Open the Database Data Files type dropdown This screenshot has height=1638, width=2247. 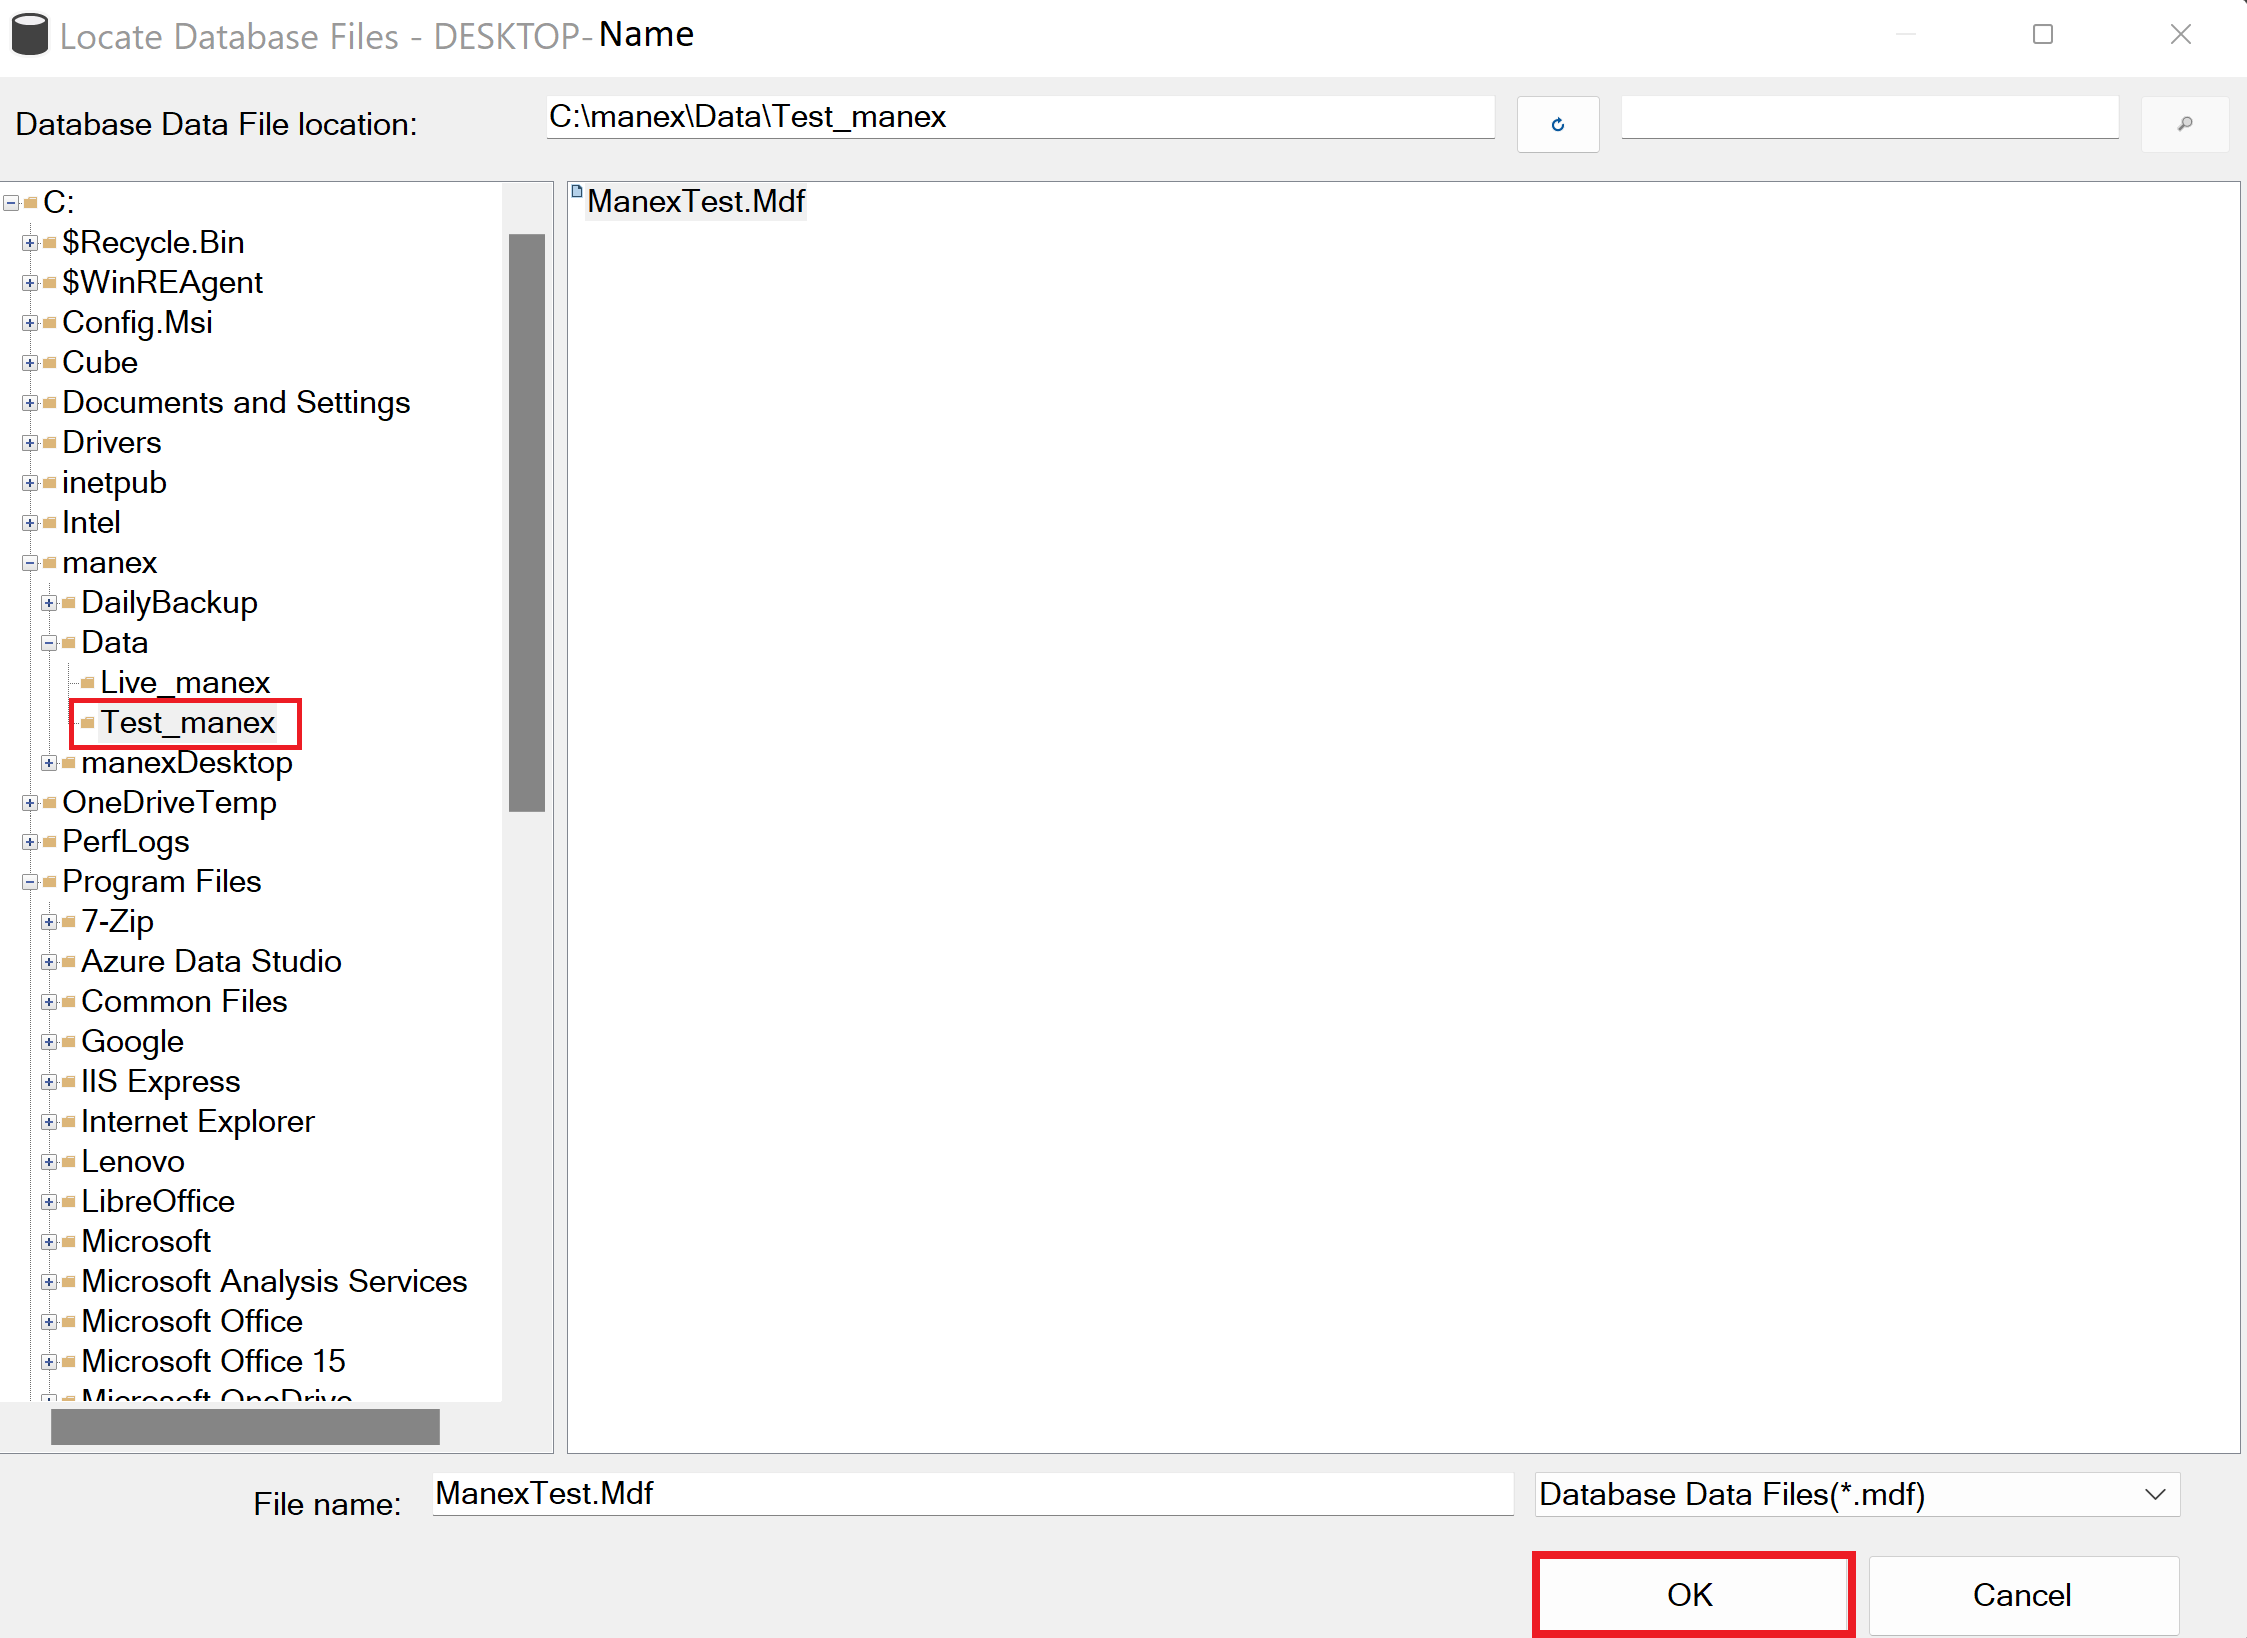click(x=2155, y=1494)
